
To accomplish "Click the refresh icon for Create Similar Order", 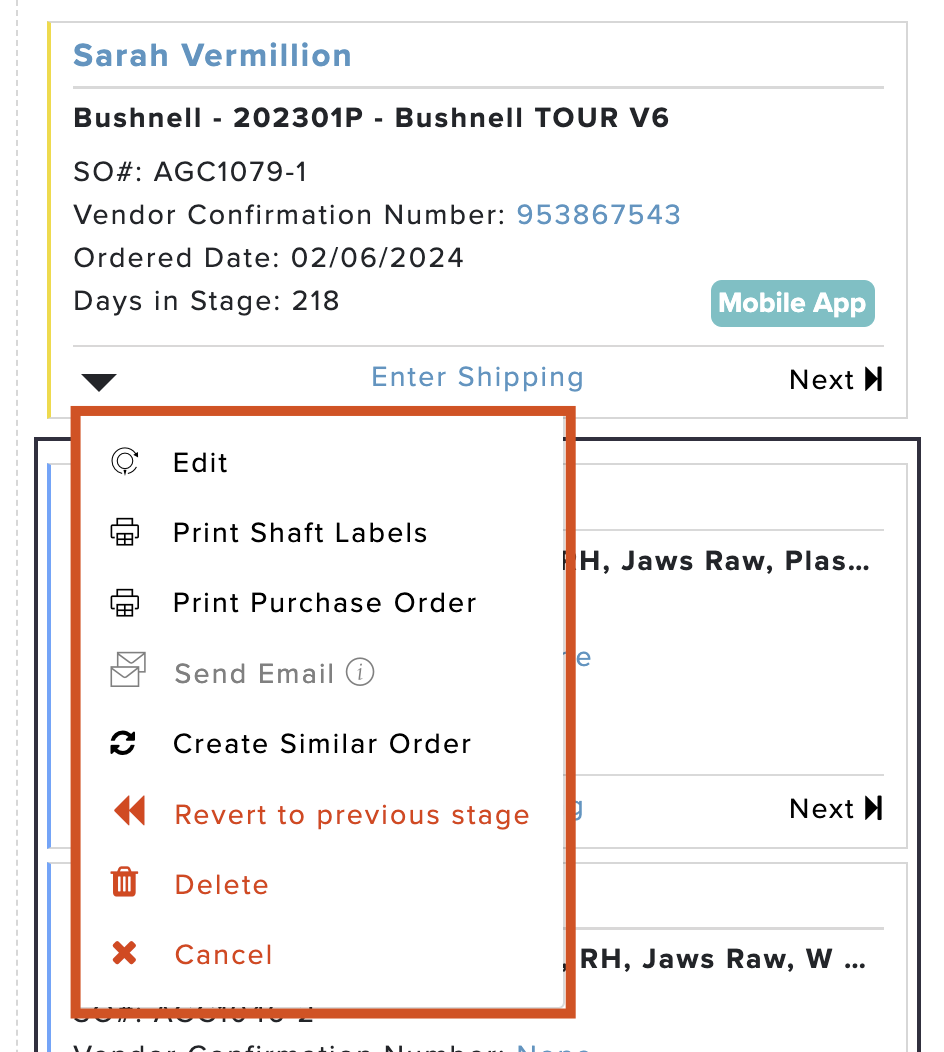I will [123, 743].
